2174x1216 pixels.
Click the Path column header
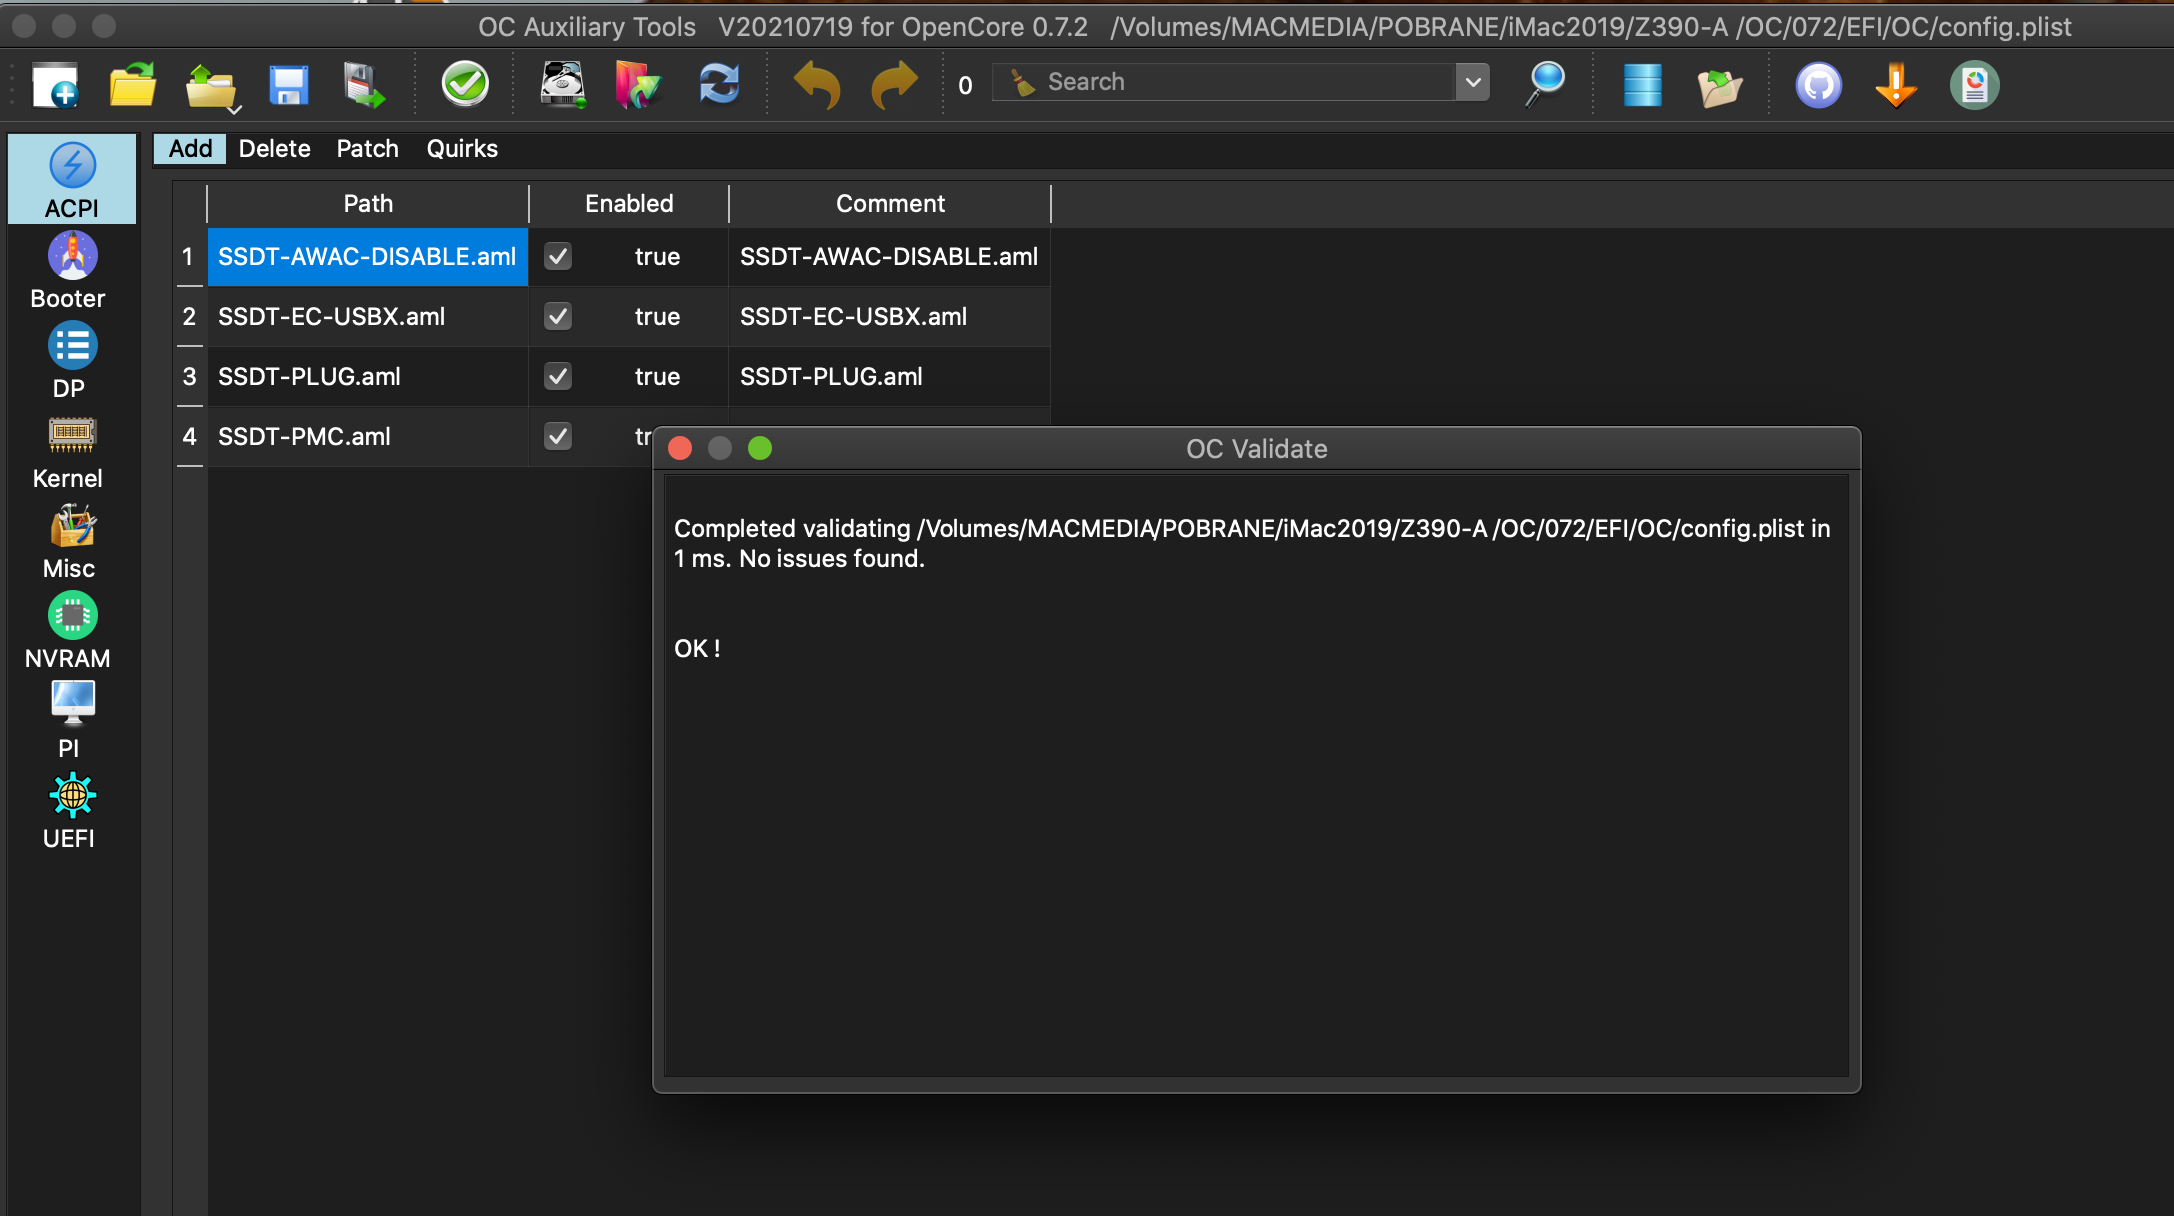tap(368, 204)
